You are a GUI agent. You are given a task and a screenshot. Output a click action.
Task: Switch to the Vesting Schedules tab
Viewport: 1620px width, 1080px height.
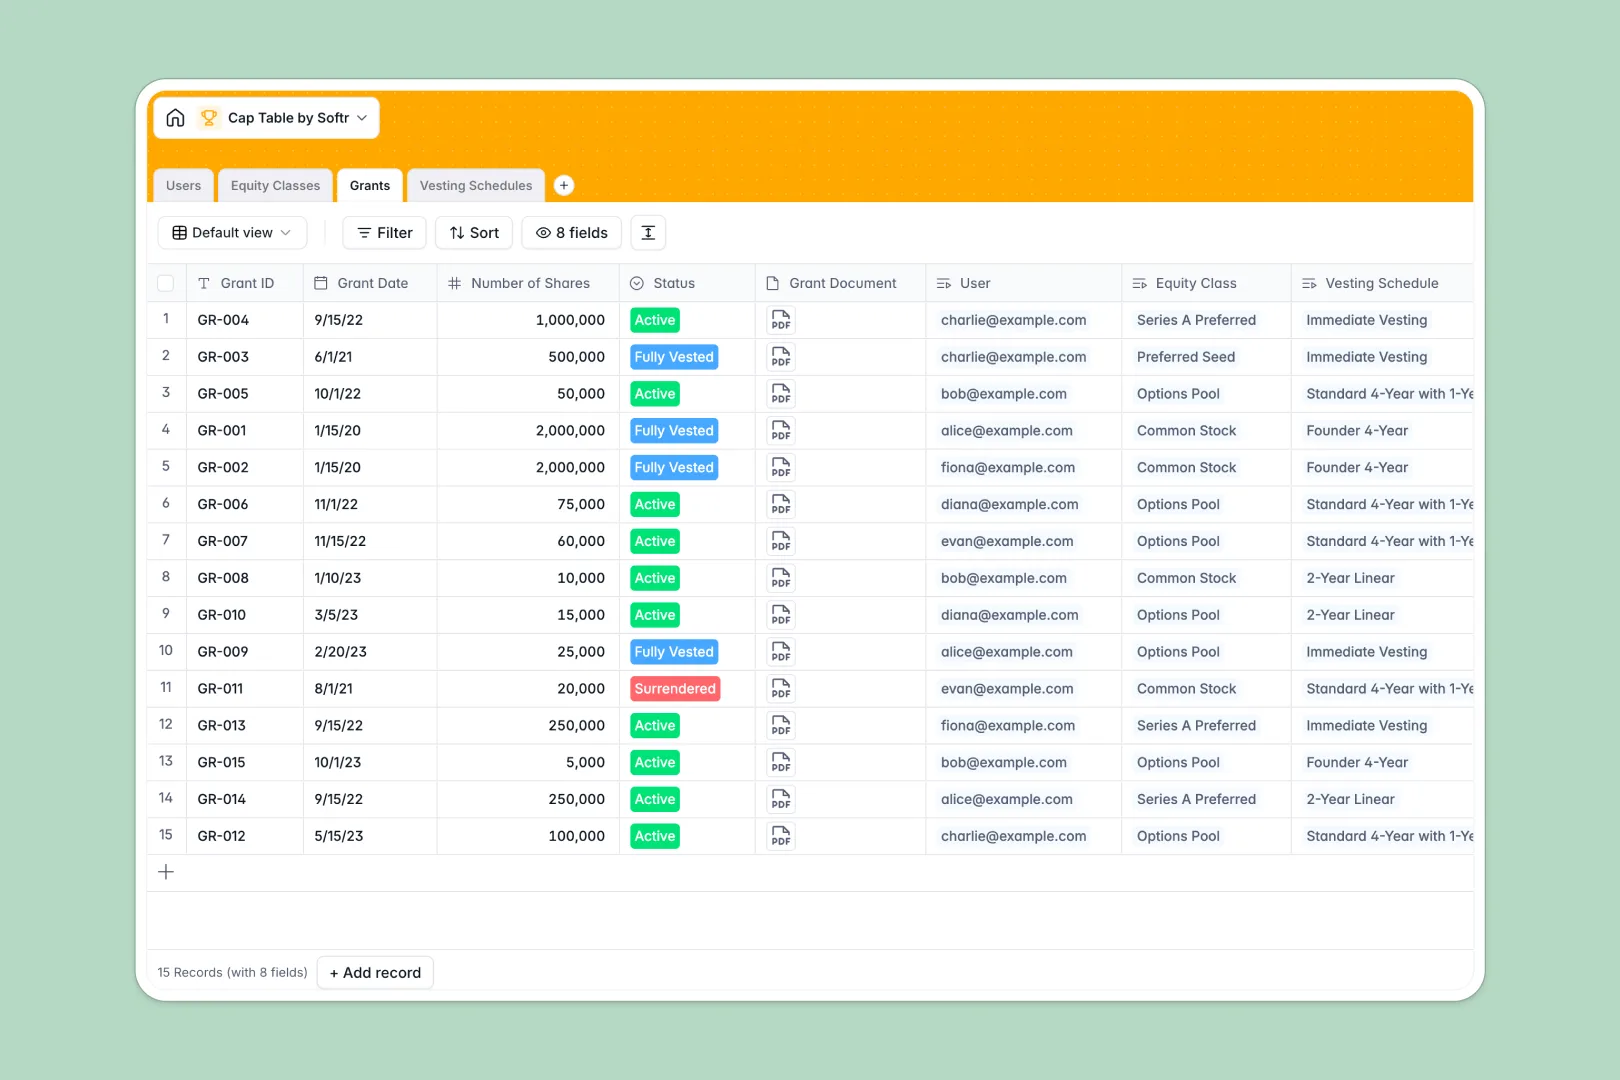tap(475, 185)
